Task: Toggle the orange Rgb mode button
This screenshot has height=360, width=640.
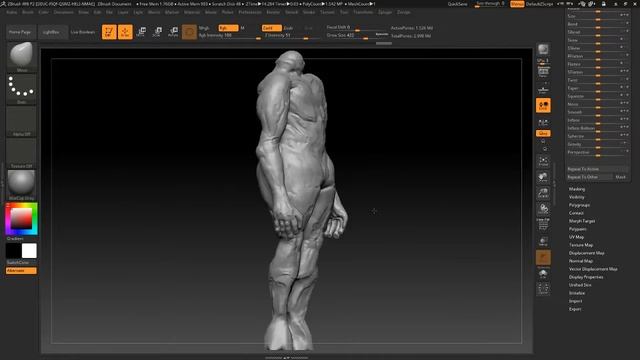Action: [x=228, y=28]
